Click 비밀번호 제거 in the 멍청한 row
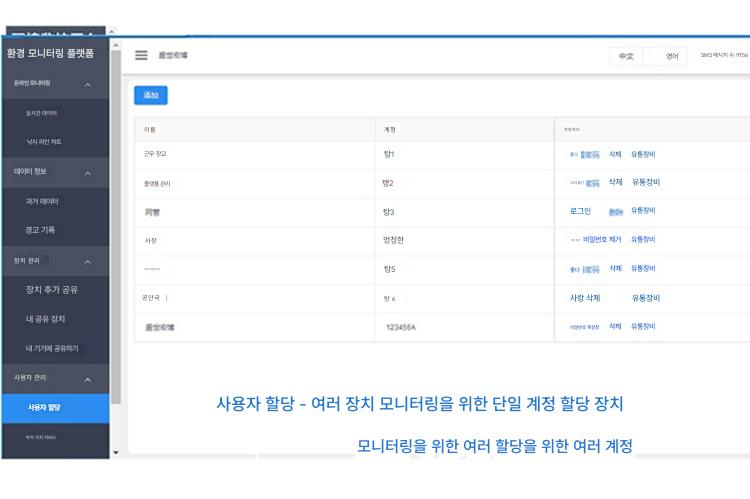Screen dimensions: 750x499 tap(602, 240)
